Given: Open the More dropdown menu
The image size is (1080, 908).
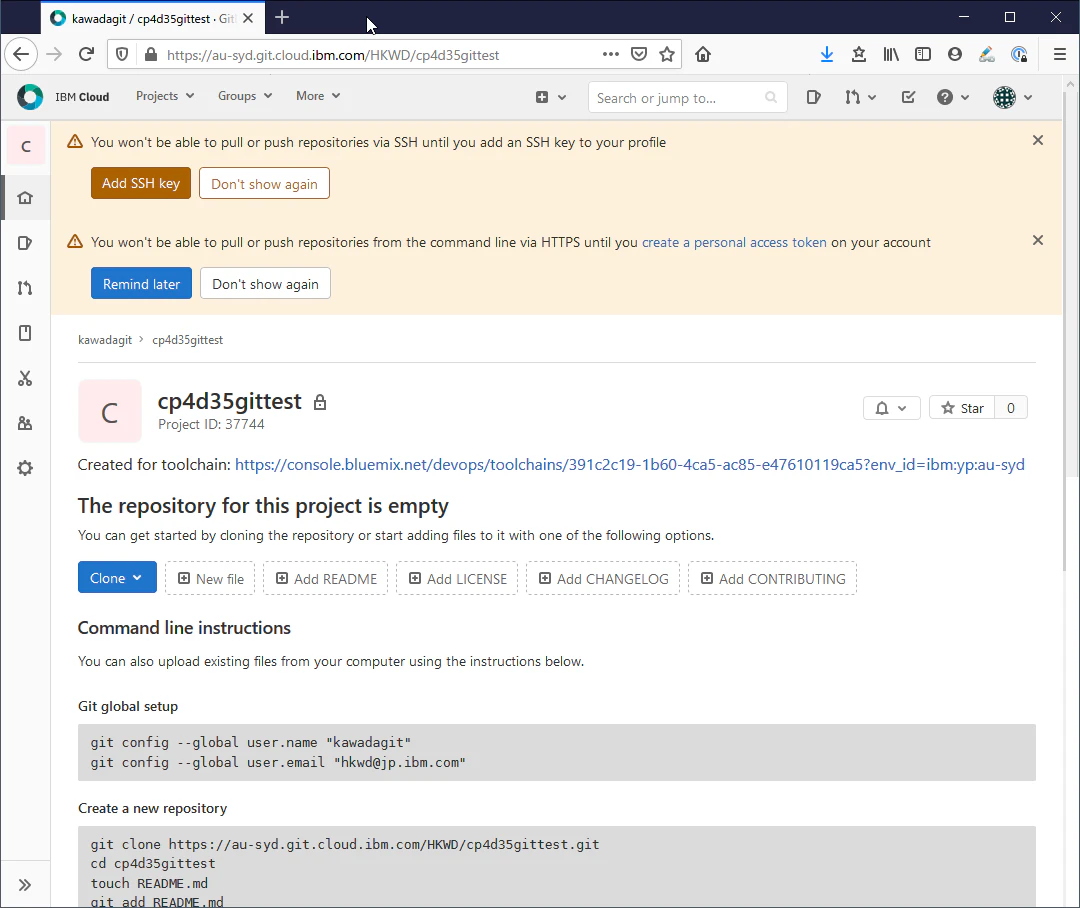Looking at the screenshot, I should [318, 96].
